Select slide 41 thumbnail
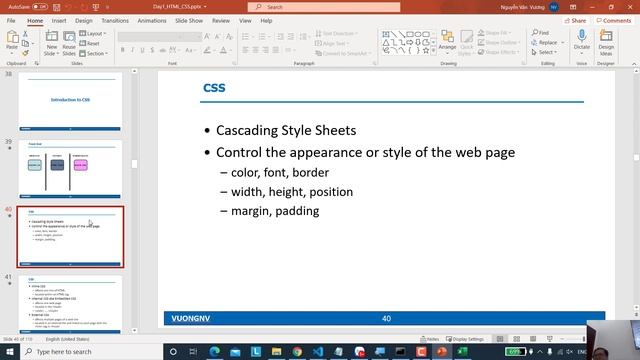 [x=70, y=304]
